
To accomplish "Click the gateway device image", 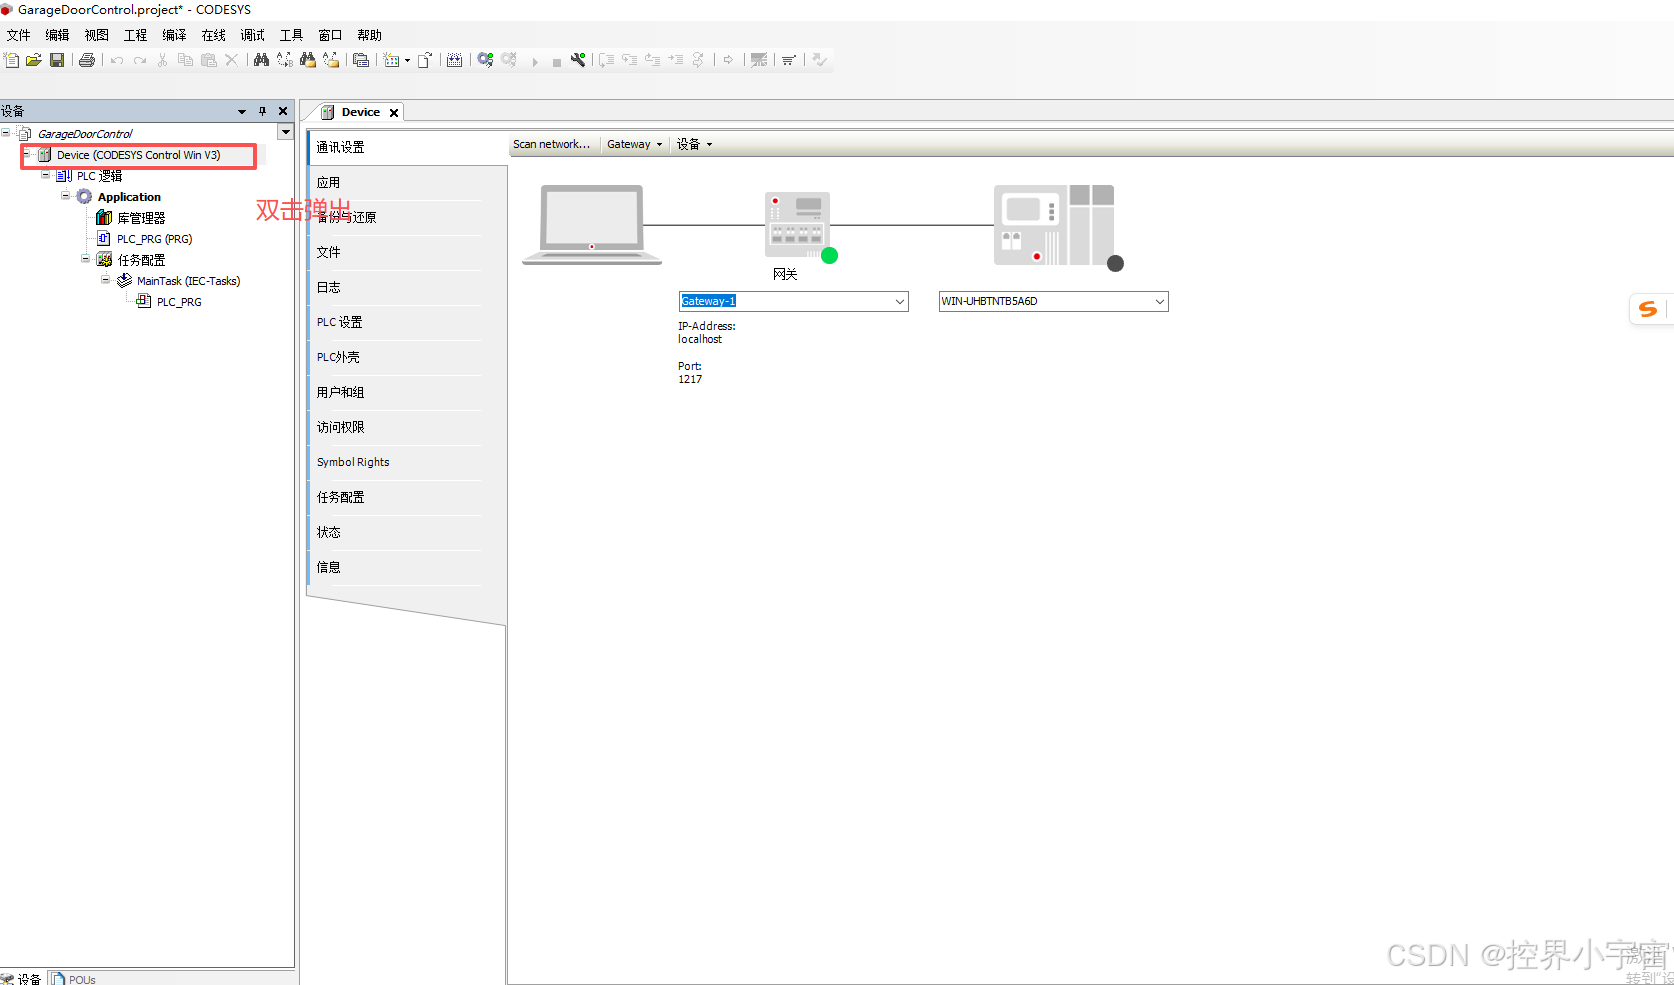I will pos(797,224).
